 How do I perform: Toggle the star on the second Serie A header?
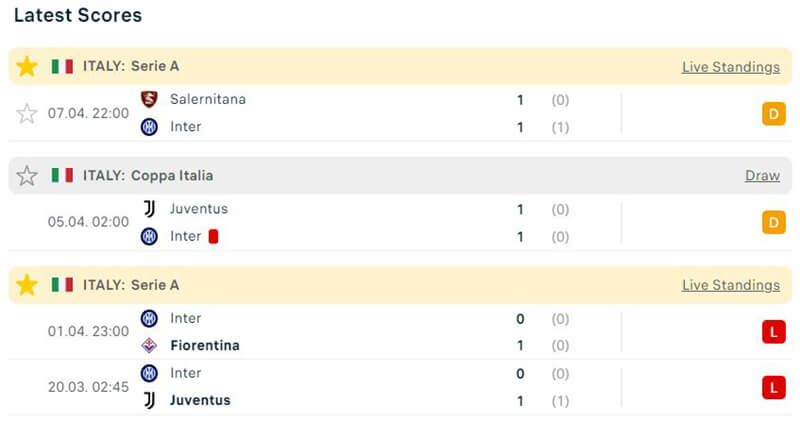[27, 285]
